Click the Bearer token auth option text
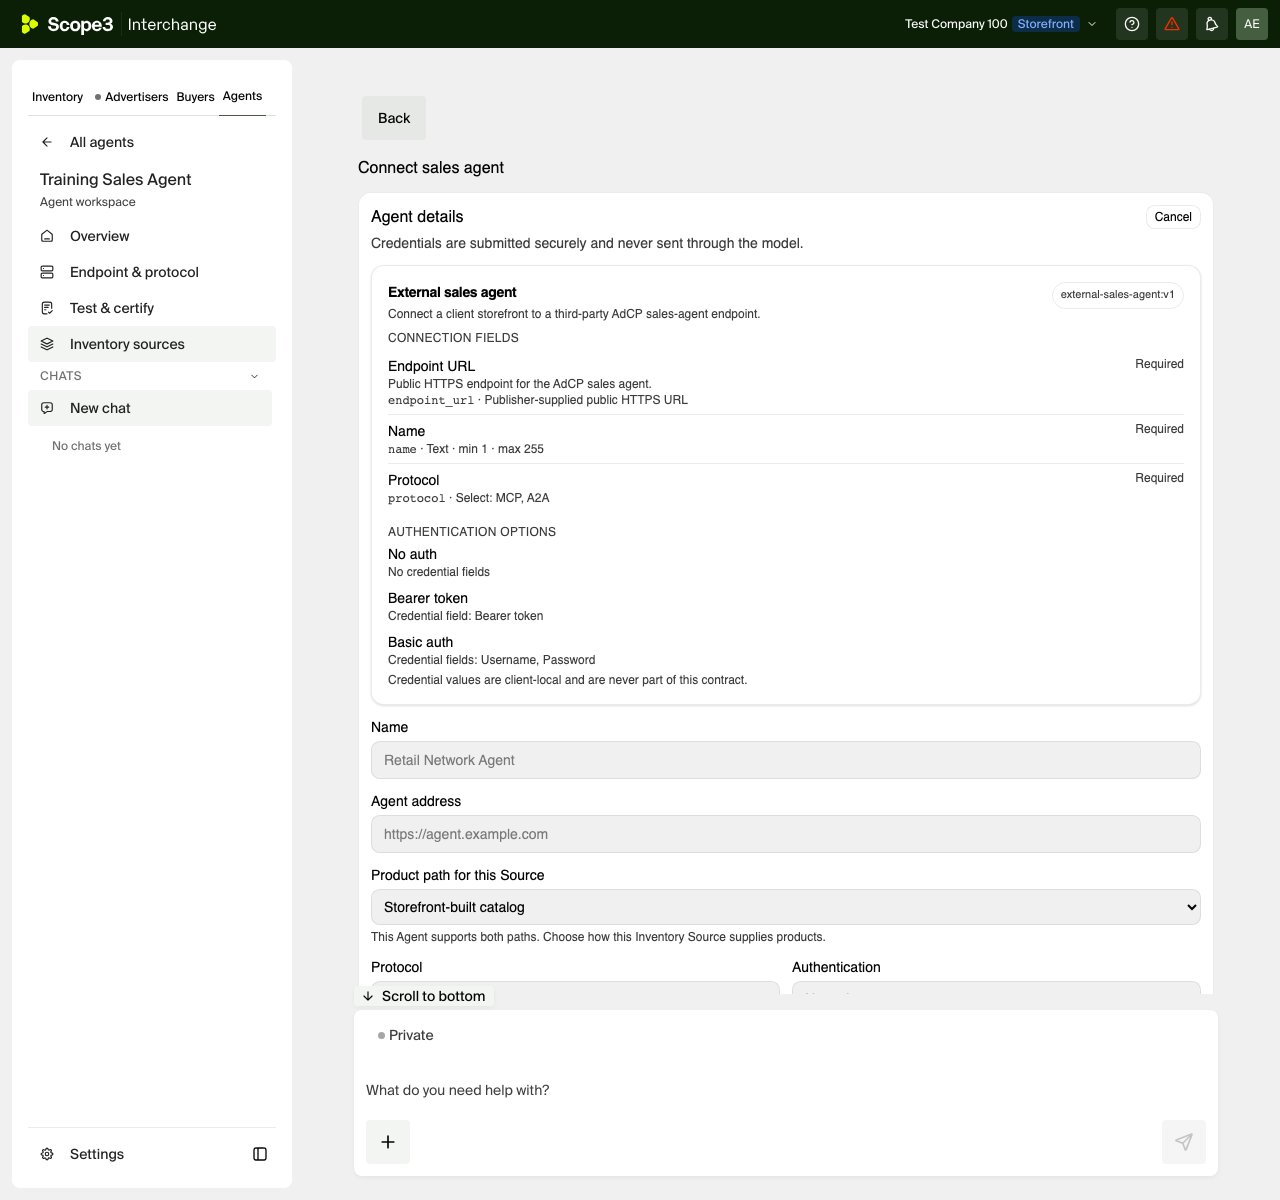The height and width of the screenshot is (1200, 1280). [x=428, y=598]
